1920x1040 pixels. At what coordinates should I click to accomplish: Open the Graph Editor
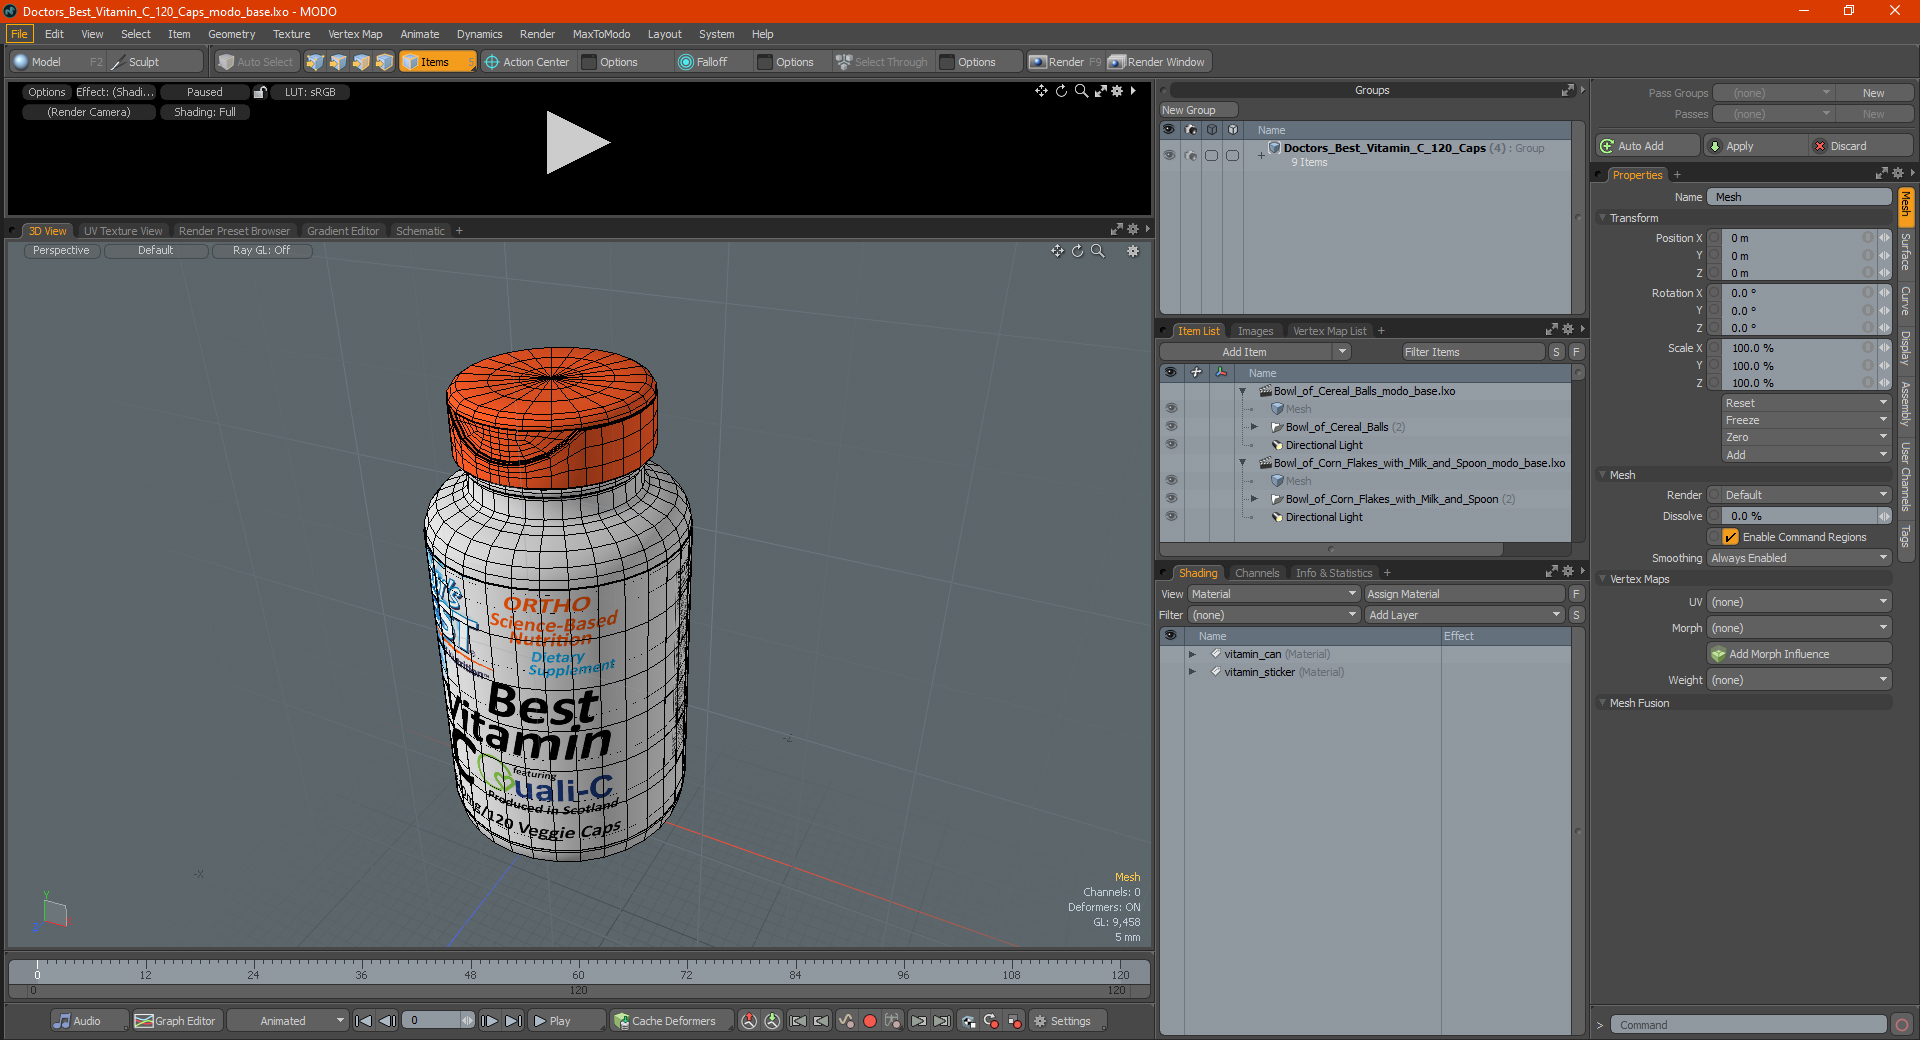175,1021
